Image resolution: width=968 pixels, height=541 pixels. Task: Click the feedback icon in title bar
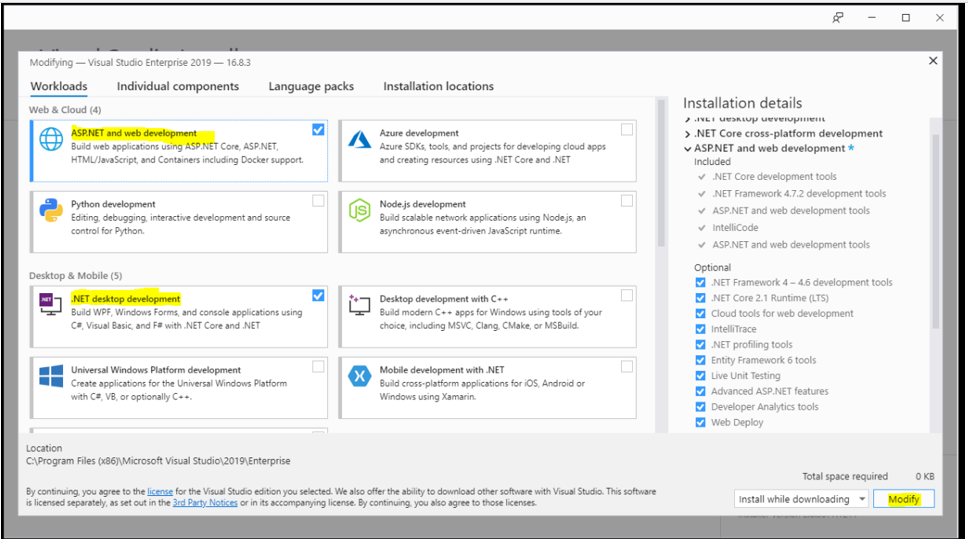tap(838, 17)
